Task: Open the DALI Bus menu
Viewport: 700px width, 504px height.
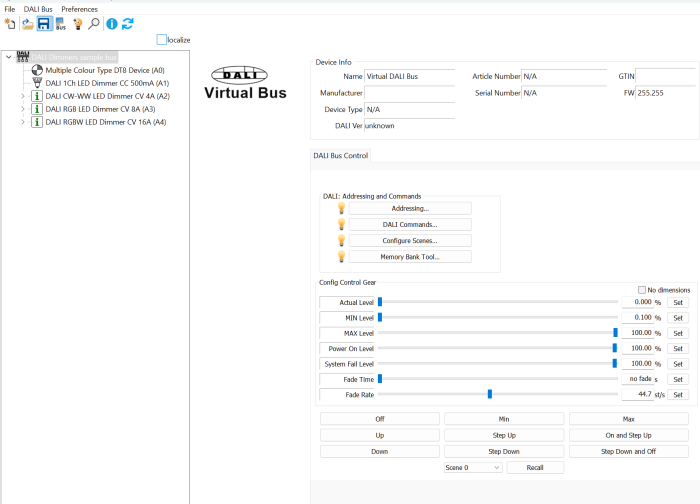Action: coord(38,9)
